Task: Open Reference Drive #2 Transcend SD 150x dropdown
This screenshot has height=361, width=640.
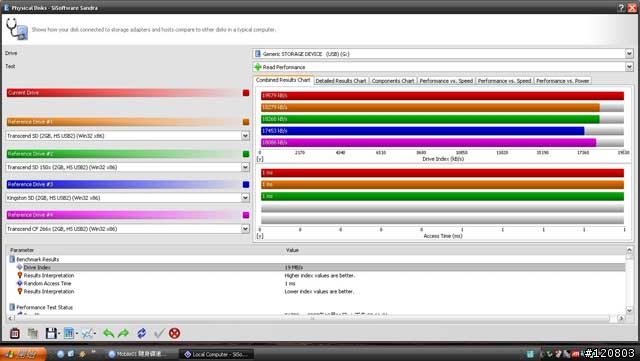Action: point(245,167)
